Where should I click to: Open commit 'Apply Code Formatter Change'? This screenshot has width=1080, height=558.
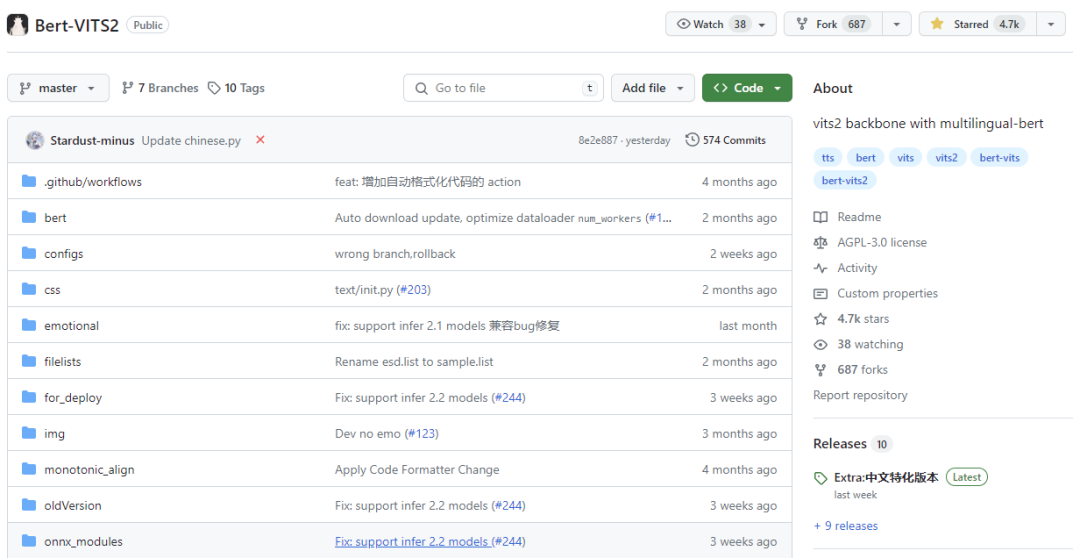point(417,470)
